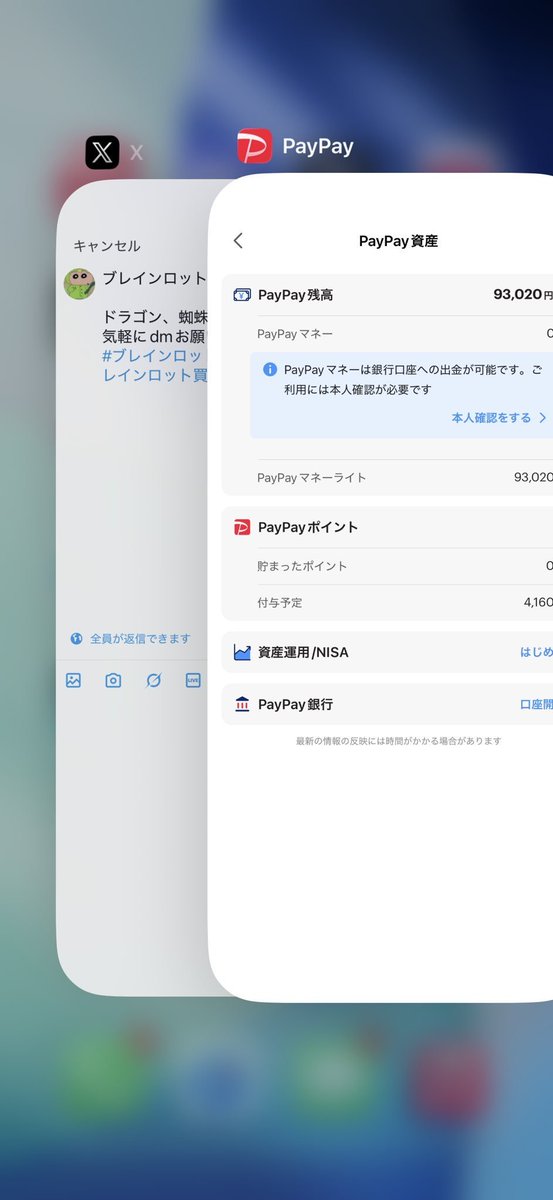The width and height of the screenshot is (553, 1200).
Task: Tap the PayPay銀行 row label
Action: coord(295,704)
